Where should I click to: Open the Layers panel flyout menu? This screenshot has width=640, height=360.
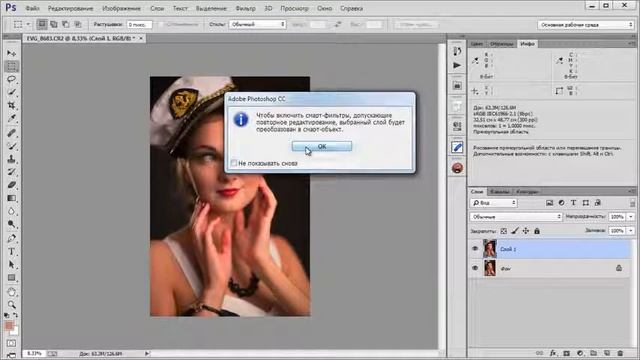pyautogui.click(x=632, y=191)
